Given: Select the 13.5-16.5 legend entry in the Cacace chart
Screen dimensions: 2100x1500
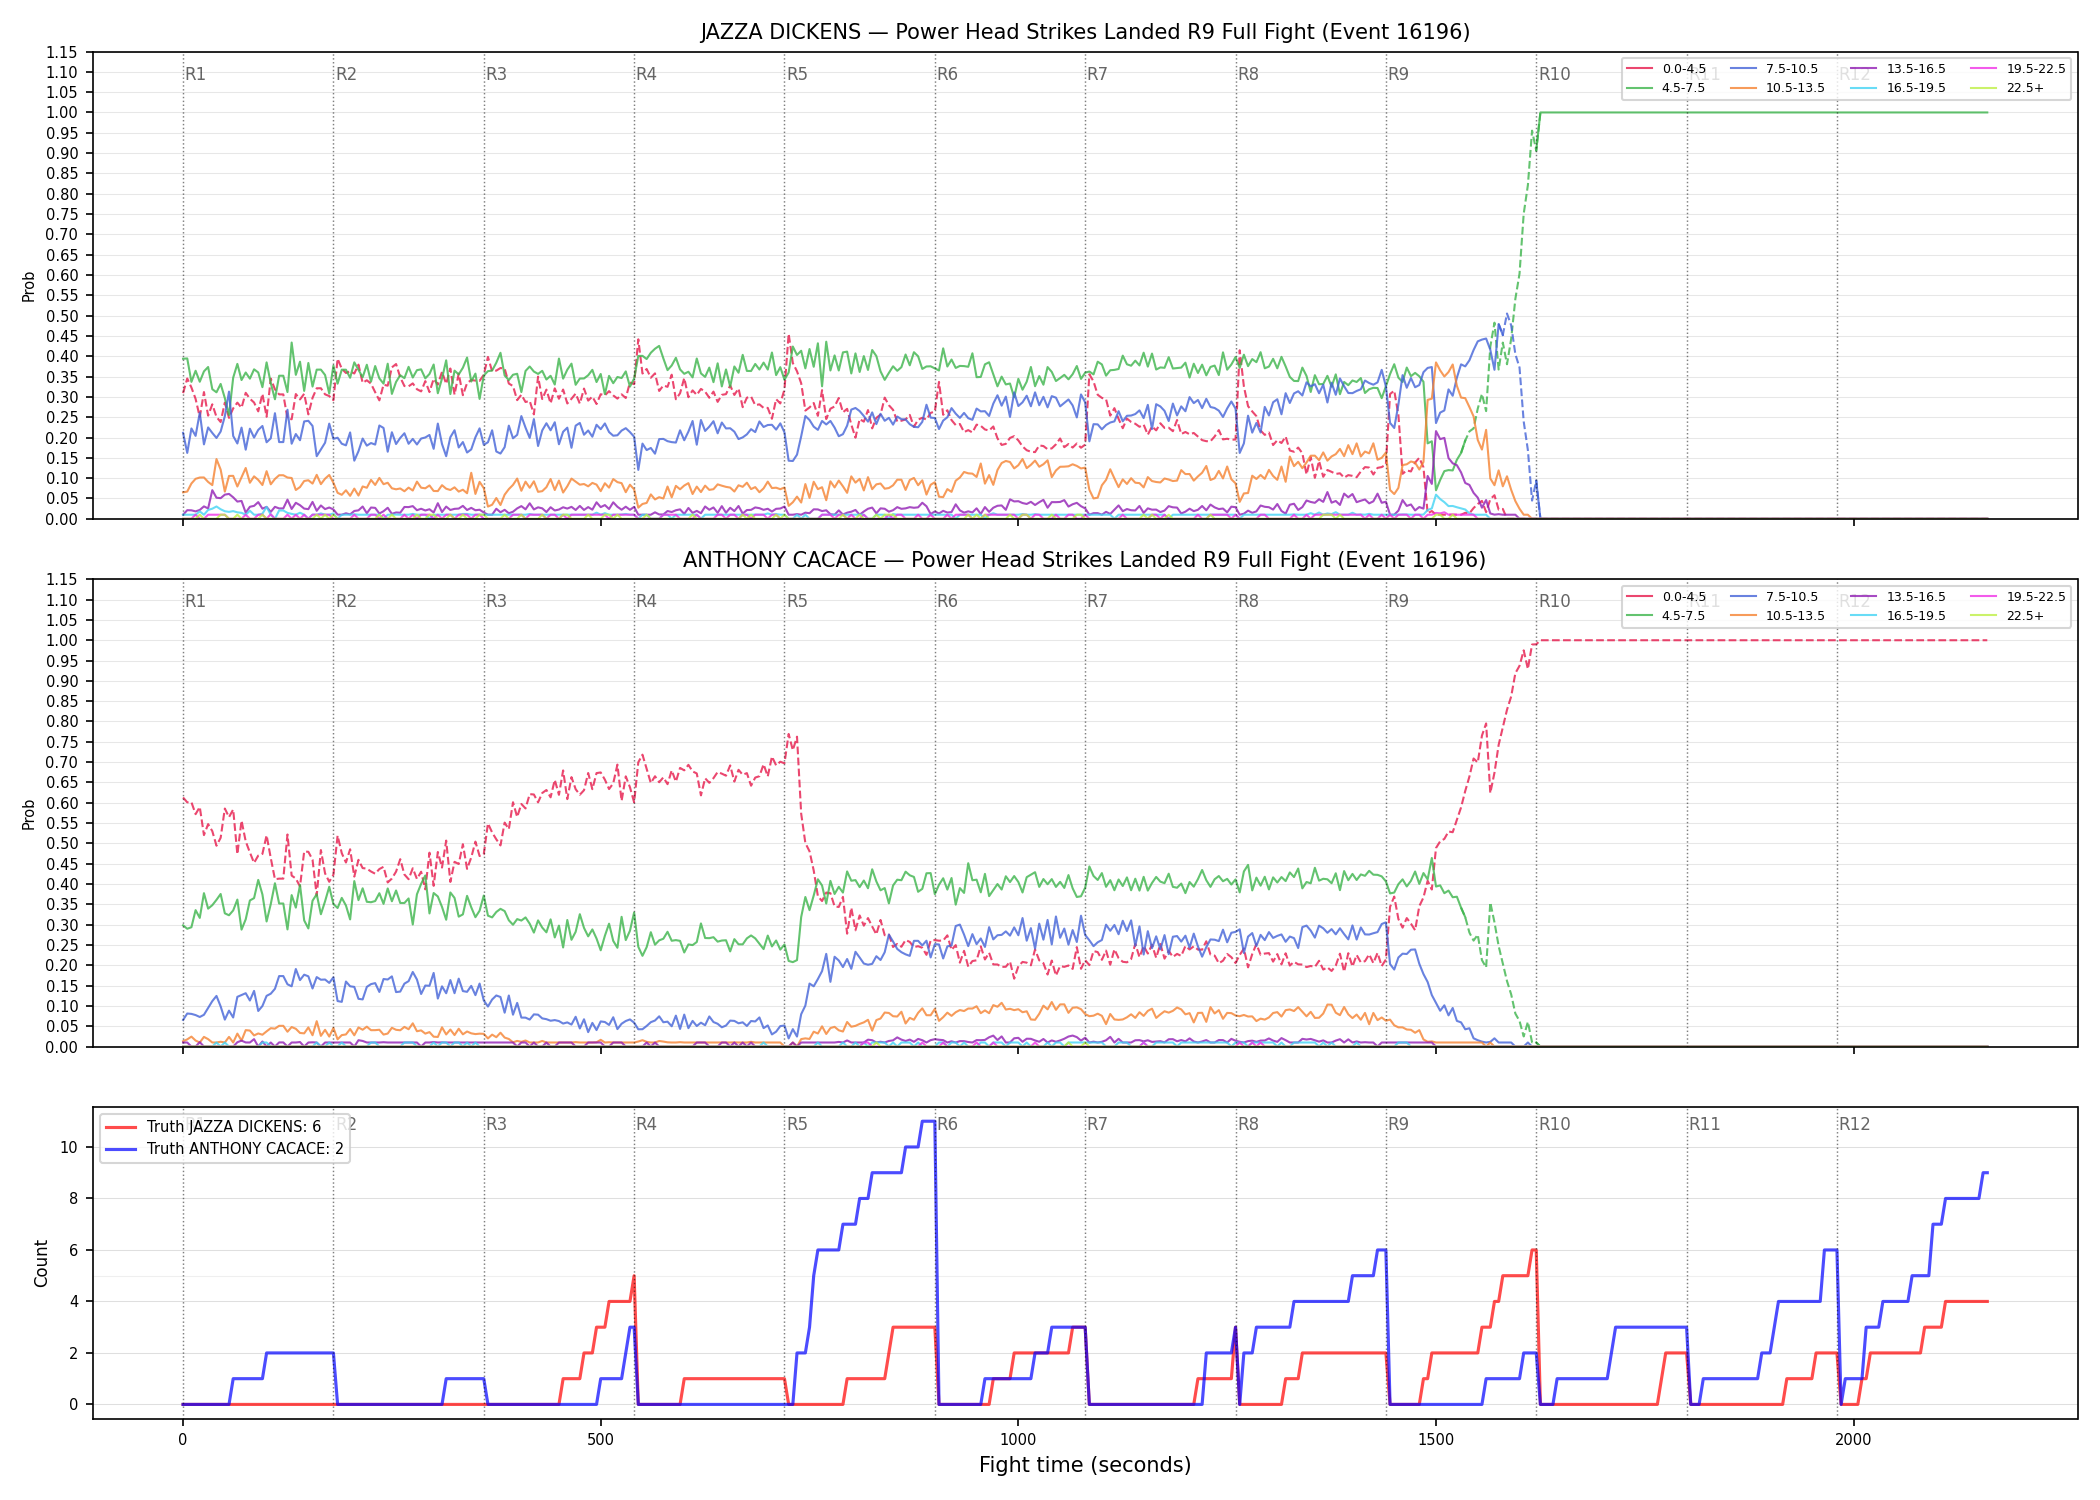Looking at the screenshot, I should [1898, 597].
